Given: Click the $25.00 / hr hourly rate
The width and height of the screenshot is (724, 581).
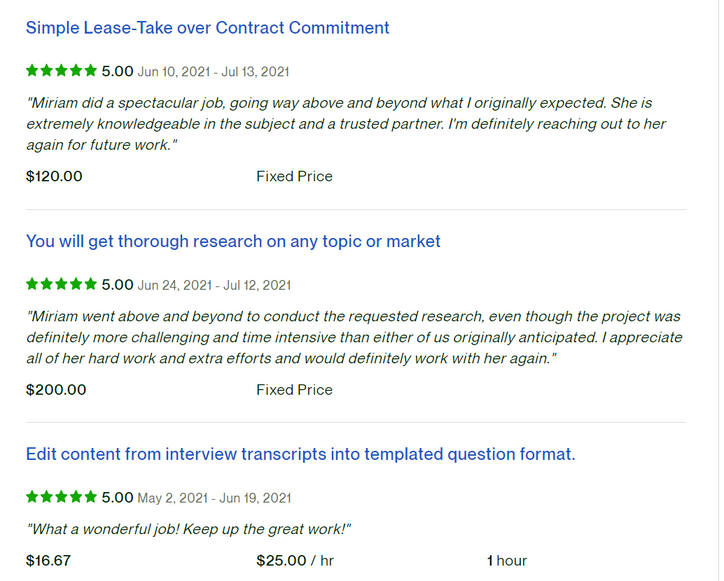Looking at the screenshot, I should (x=295, y=560).
